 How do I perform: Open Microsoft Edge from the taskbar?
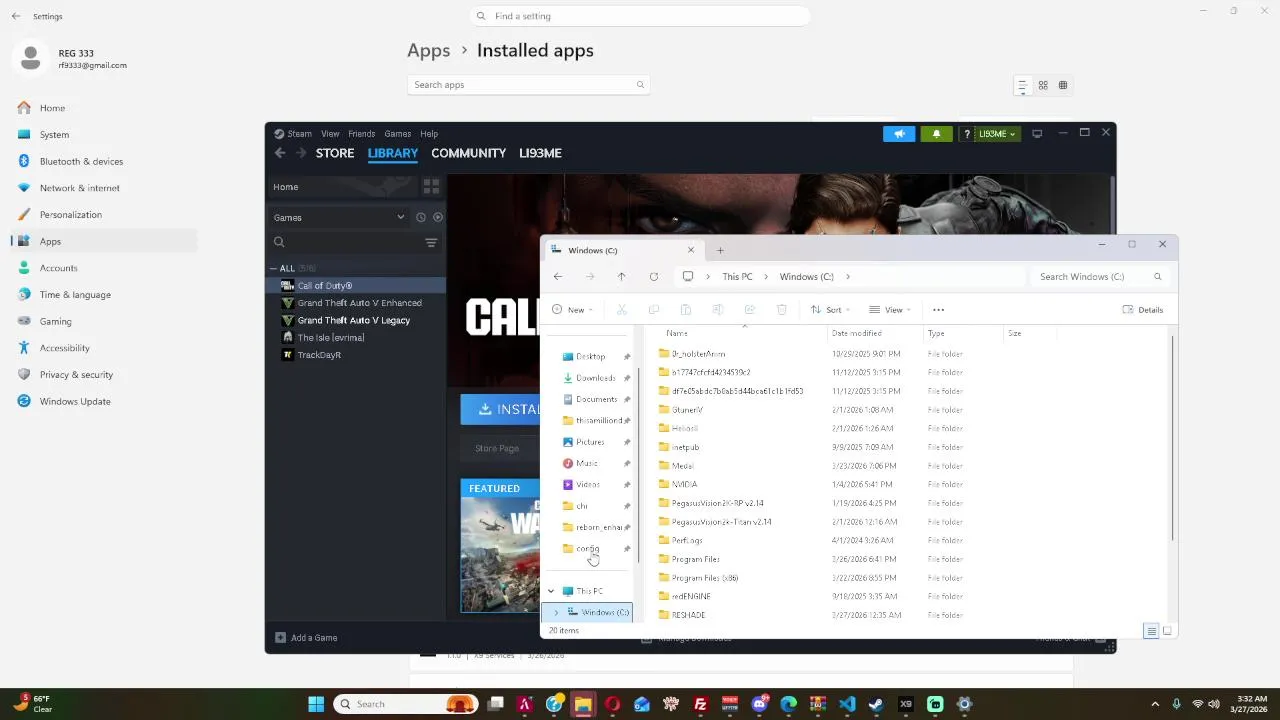pos(788,704)
